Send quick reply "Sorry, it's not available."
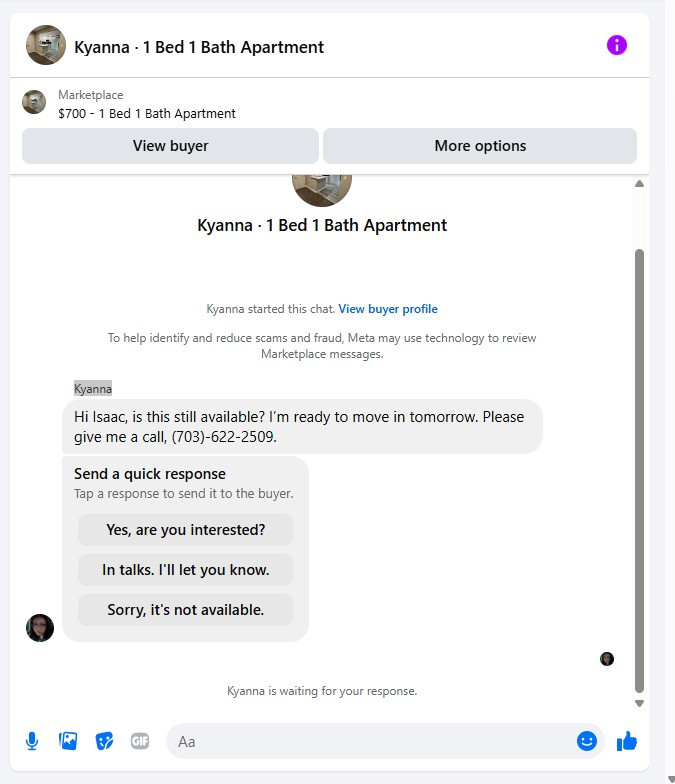The height and width of the screenshot is (784, 675). [x=186, y=610]
